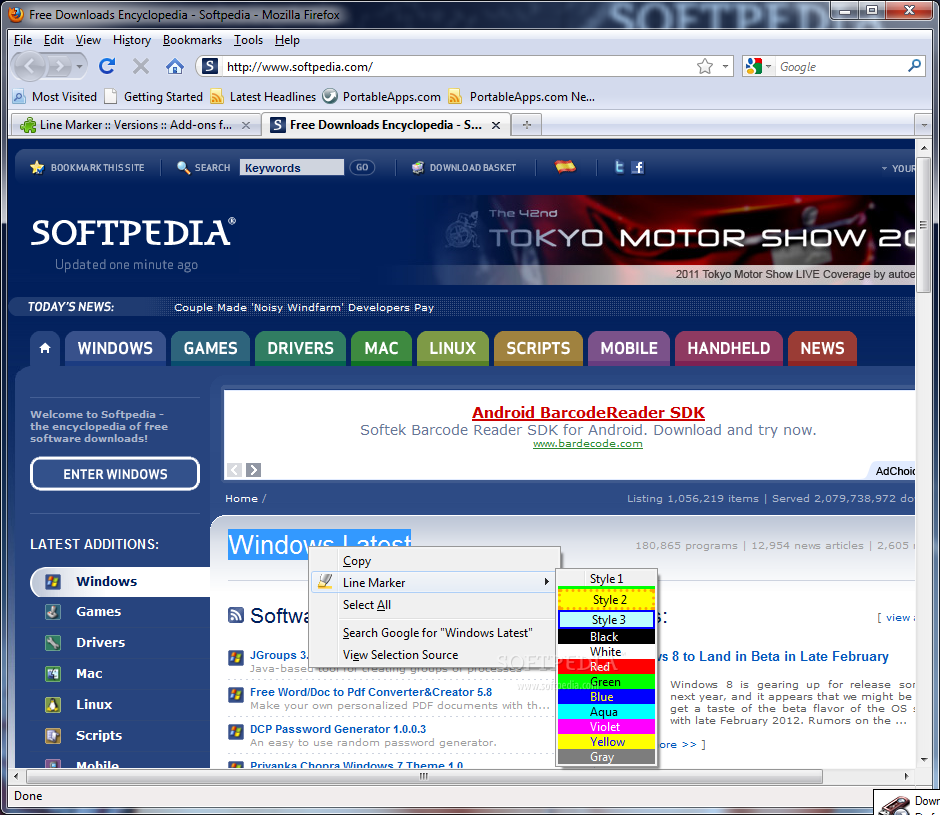
Task: Click the Google search magnifier icon
Action: click(914, 66)
